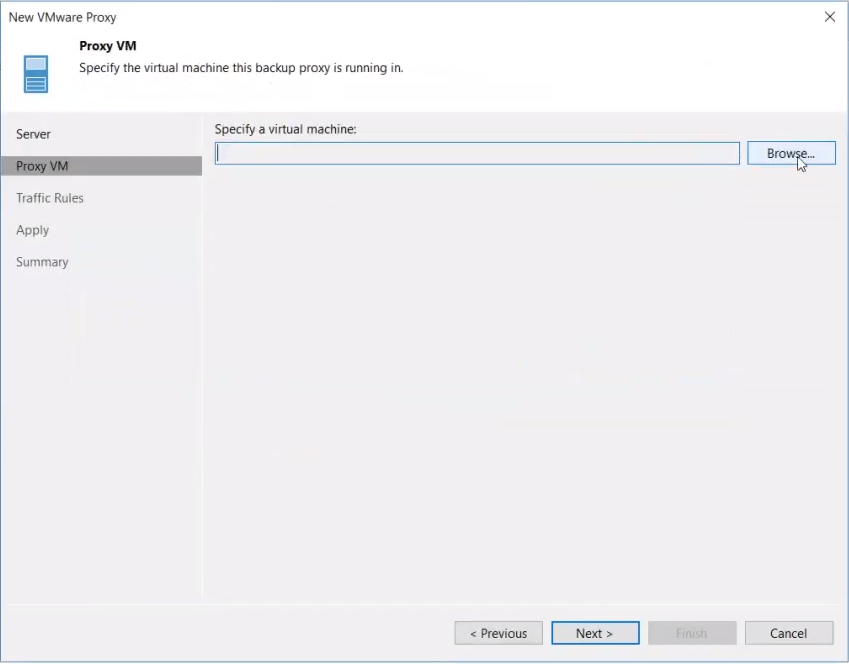Click the header description about backup proxy
This screenshot has height=664, width=849.
pyautogui.click(x=240, y=68)
